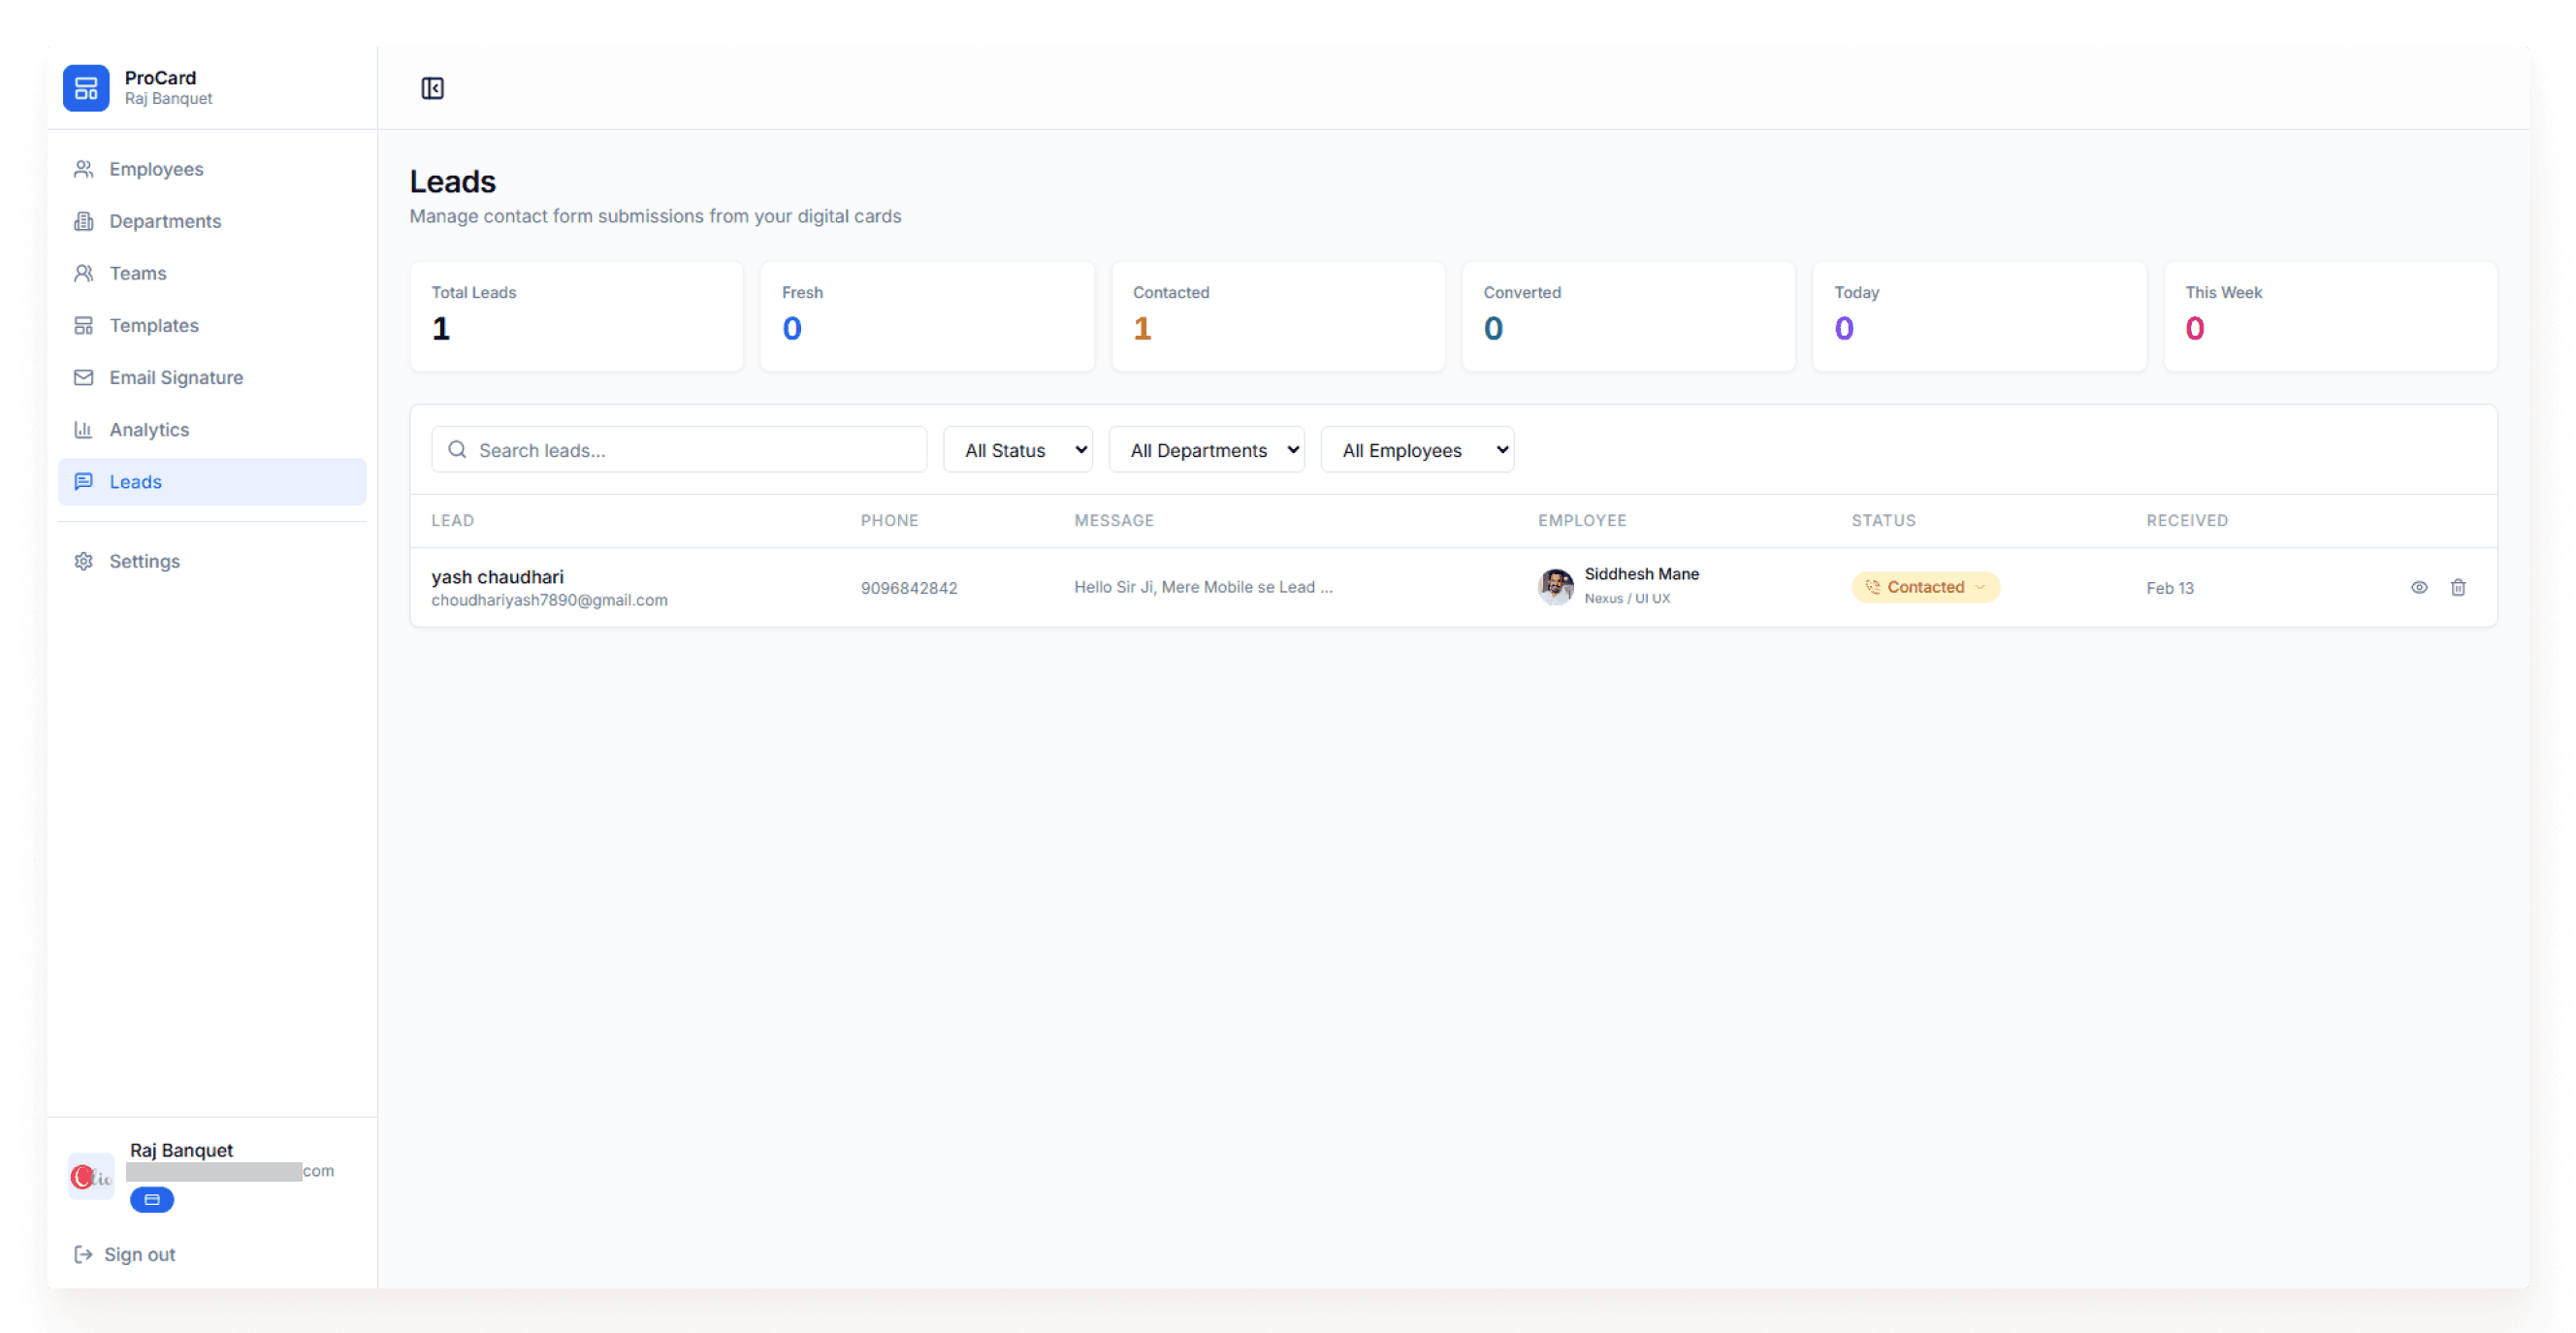
Task: Click the Analytics bar chart icon
Action: click(x=84, y=429)
